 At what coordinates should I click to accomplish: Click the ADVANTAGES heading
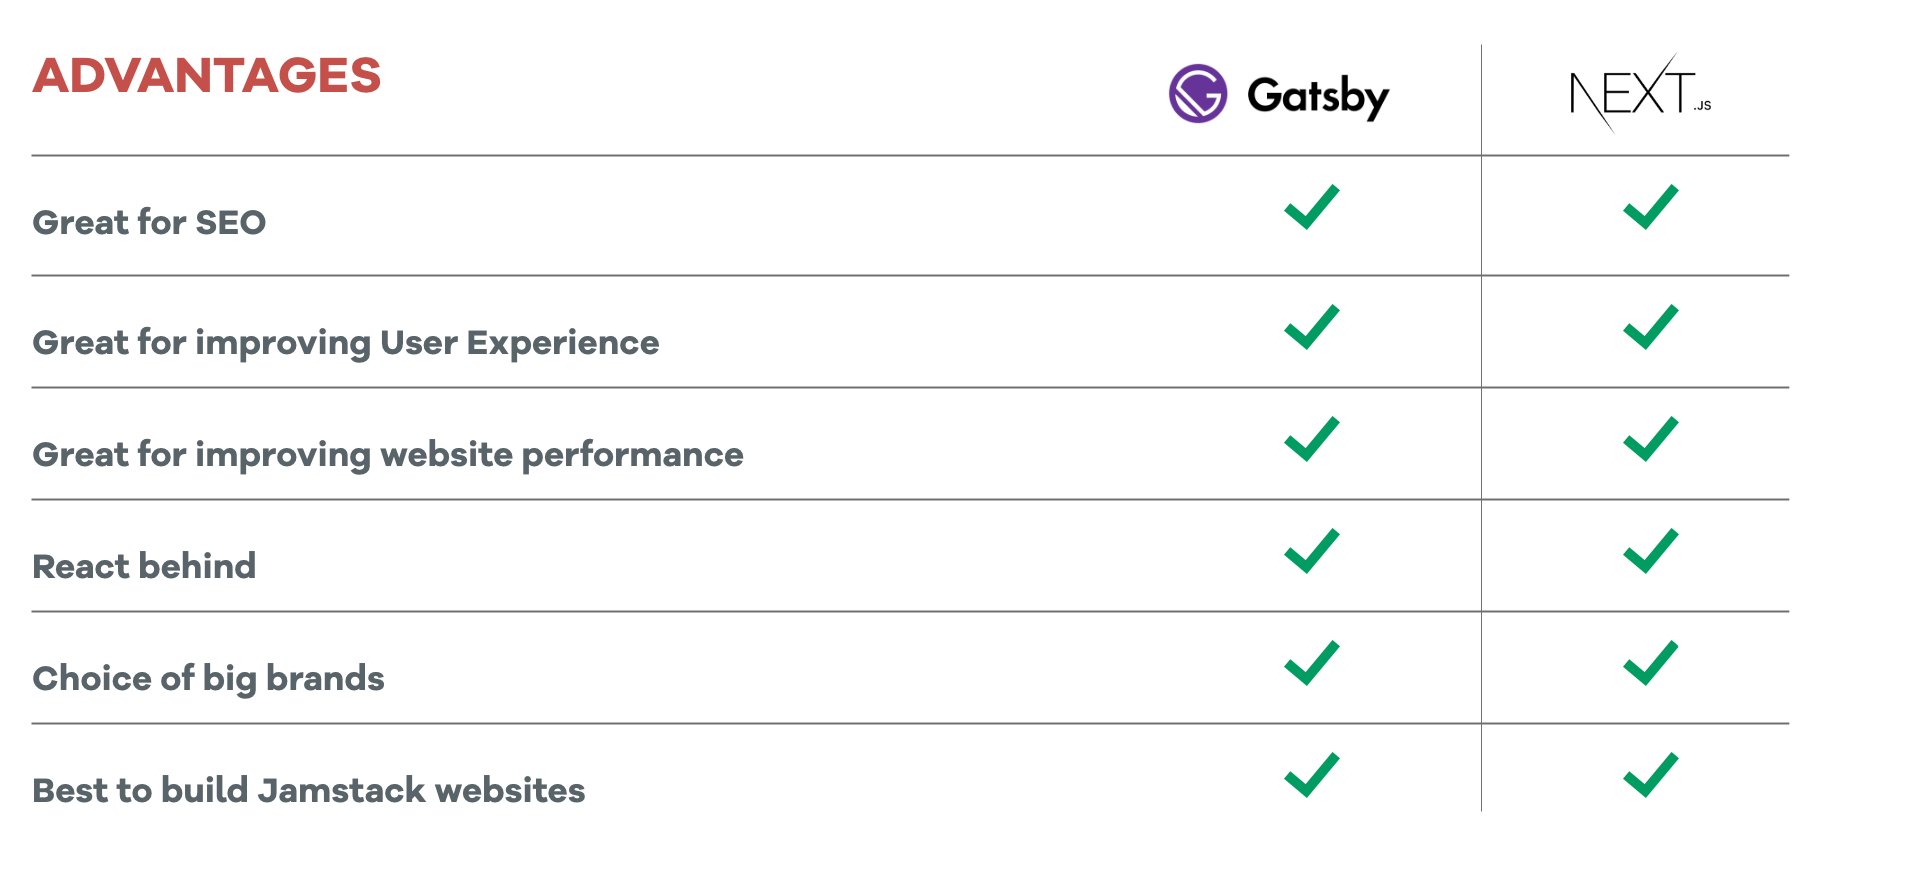tap(207, 76)
